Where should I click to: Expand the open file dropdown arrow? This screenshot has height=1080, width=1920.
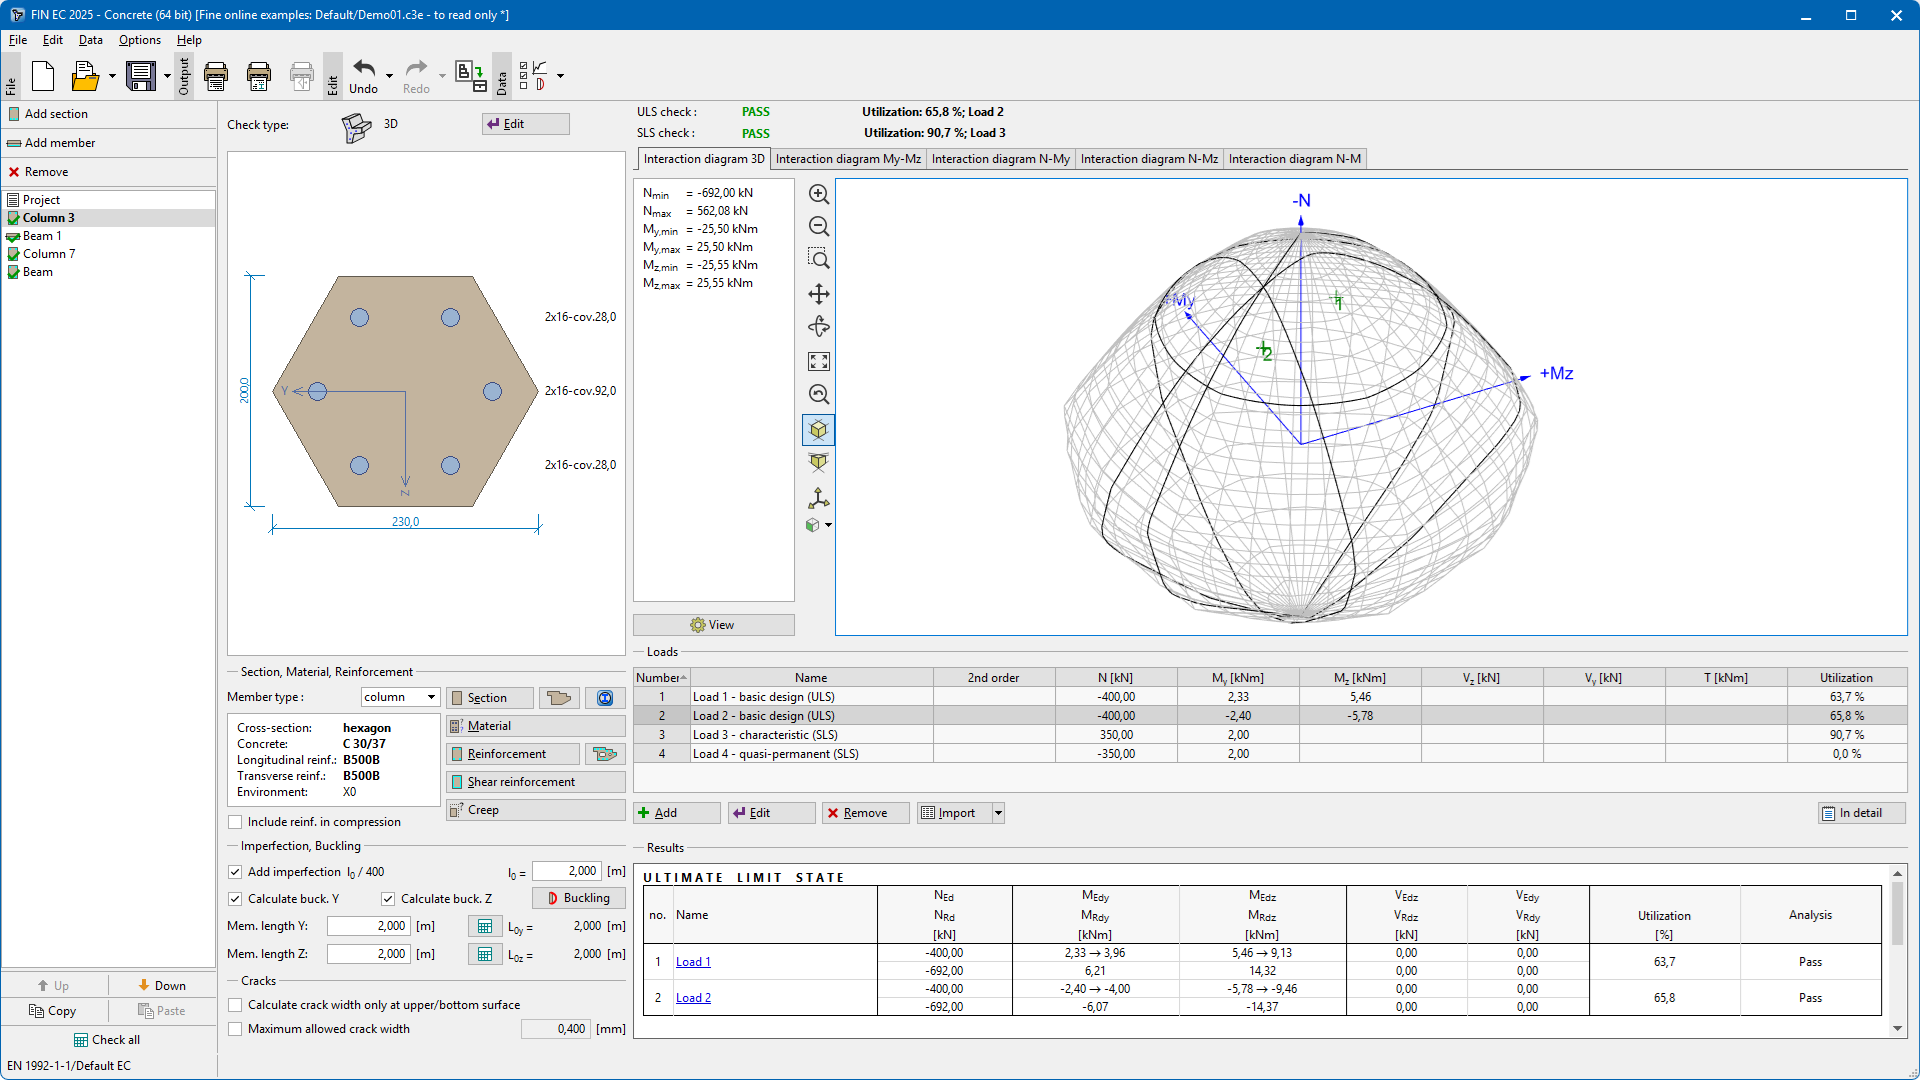coord(112,76)
